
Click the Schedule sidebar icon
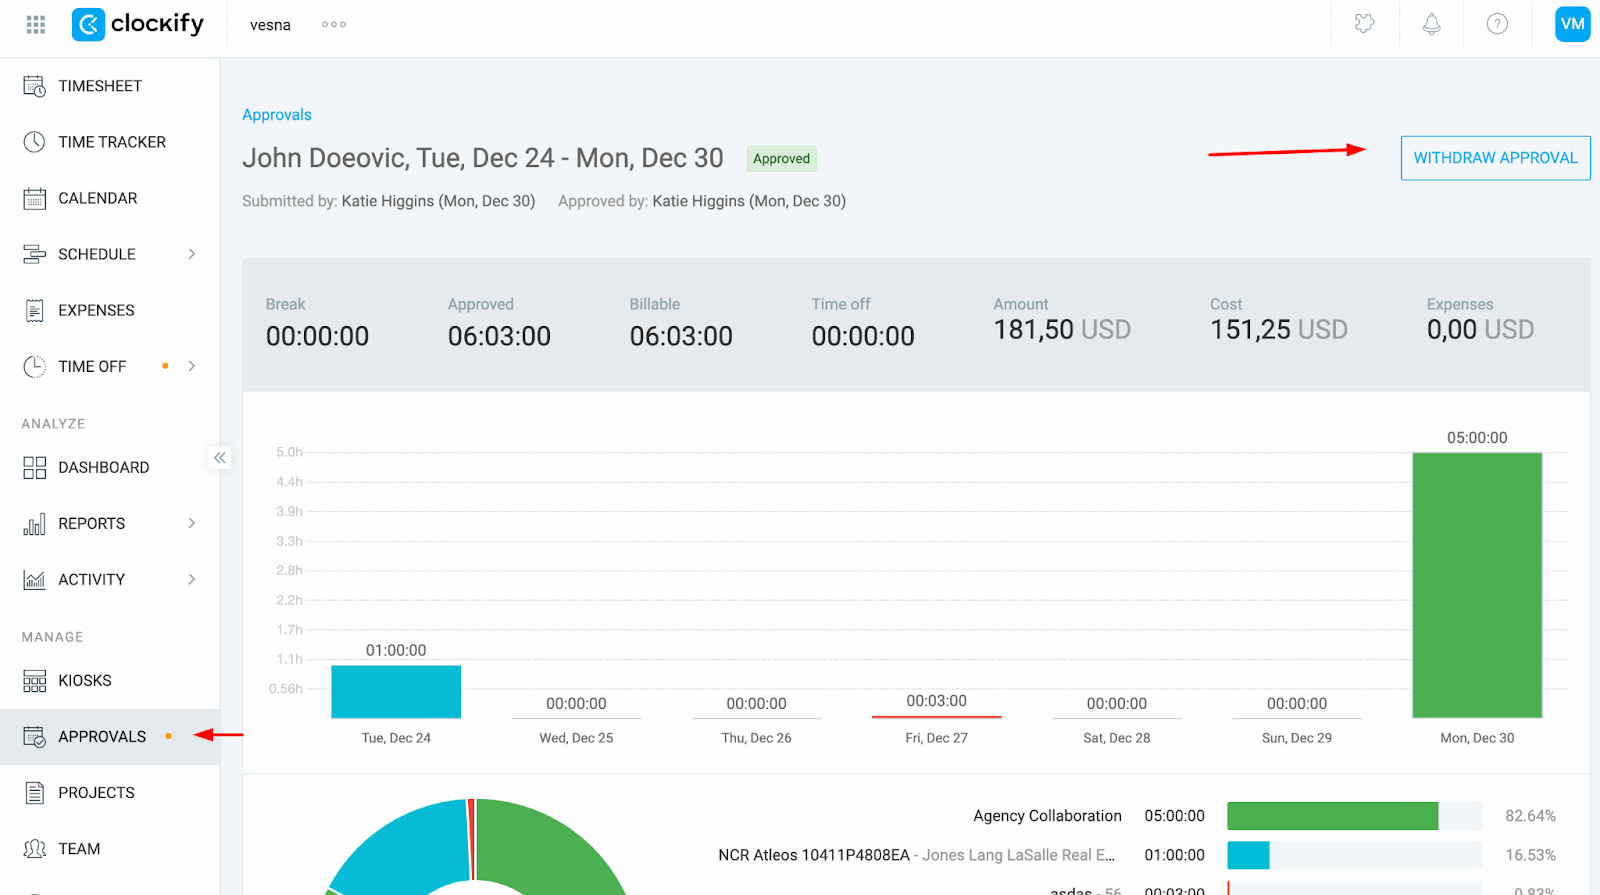(35, 254)
